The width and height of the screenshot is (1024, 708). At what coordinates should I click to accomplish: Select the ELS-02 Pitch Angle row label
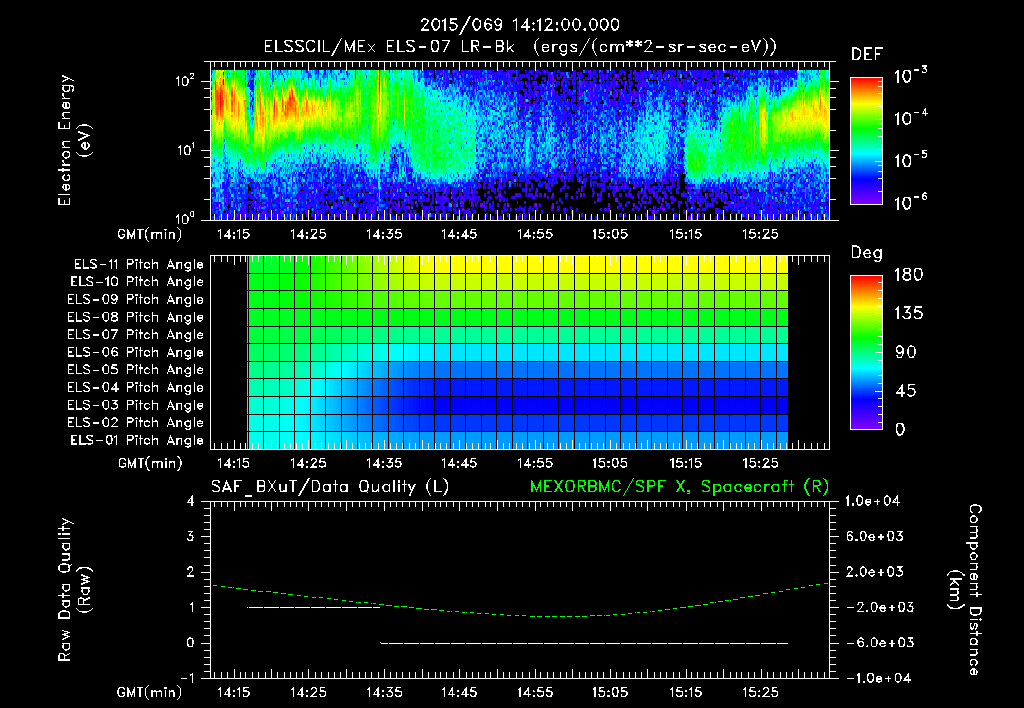pyautogui.click(x=136, y=423)
